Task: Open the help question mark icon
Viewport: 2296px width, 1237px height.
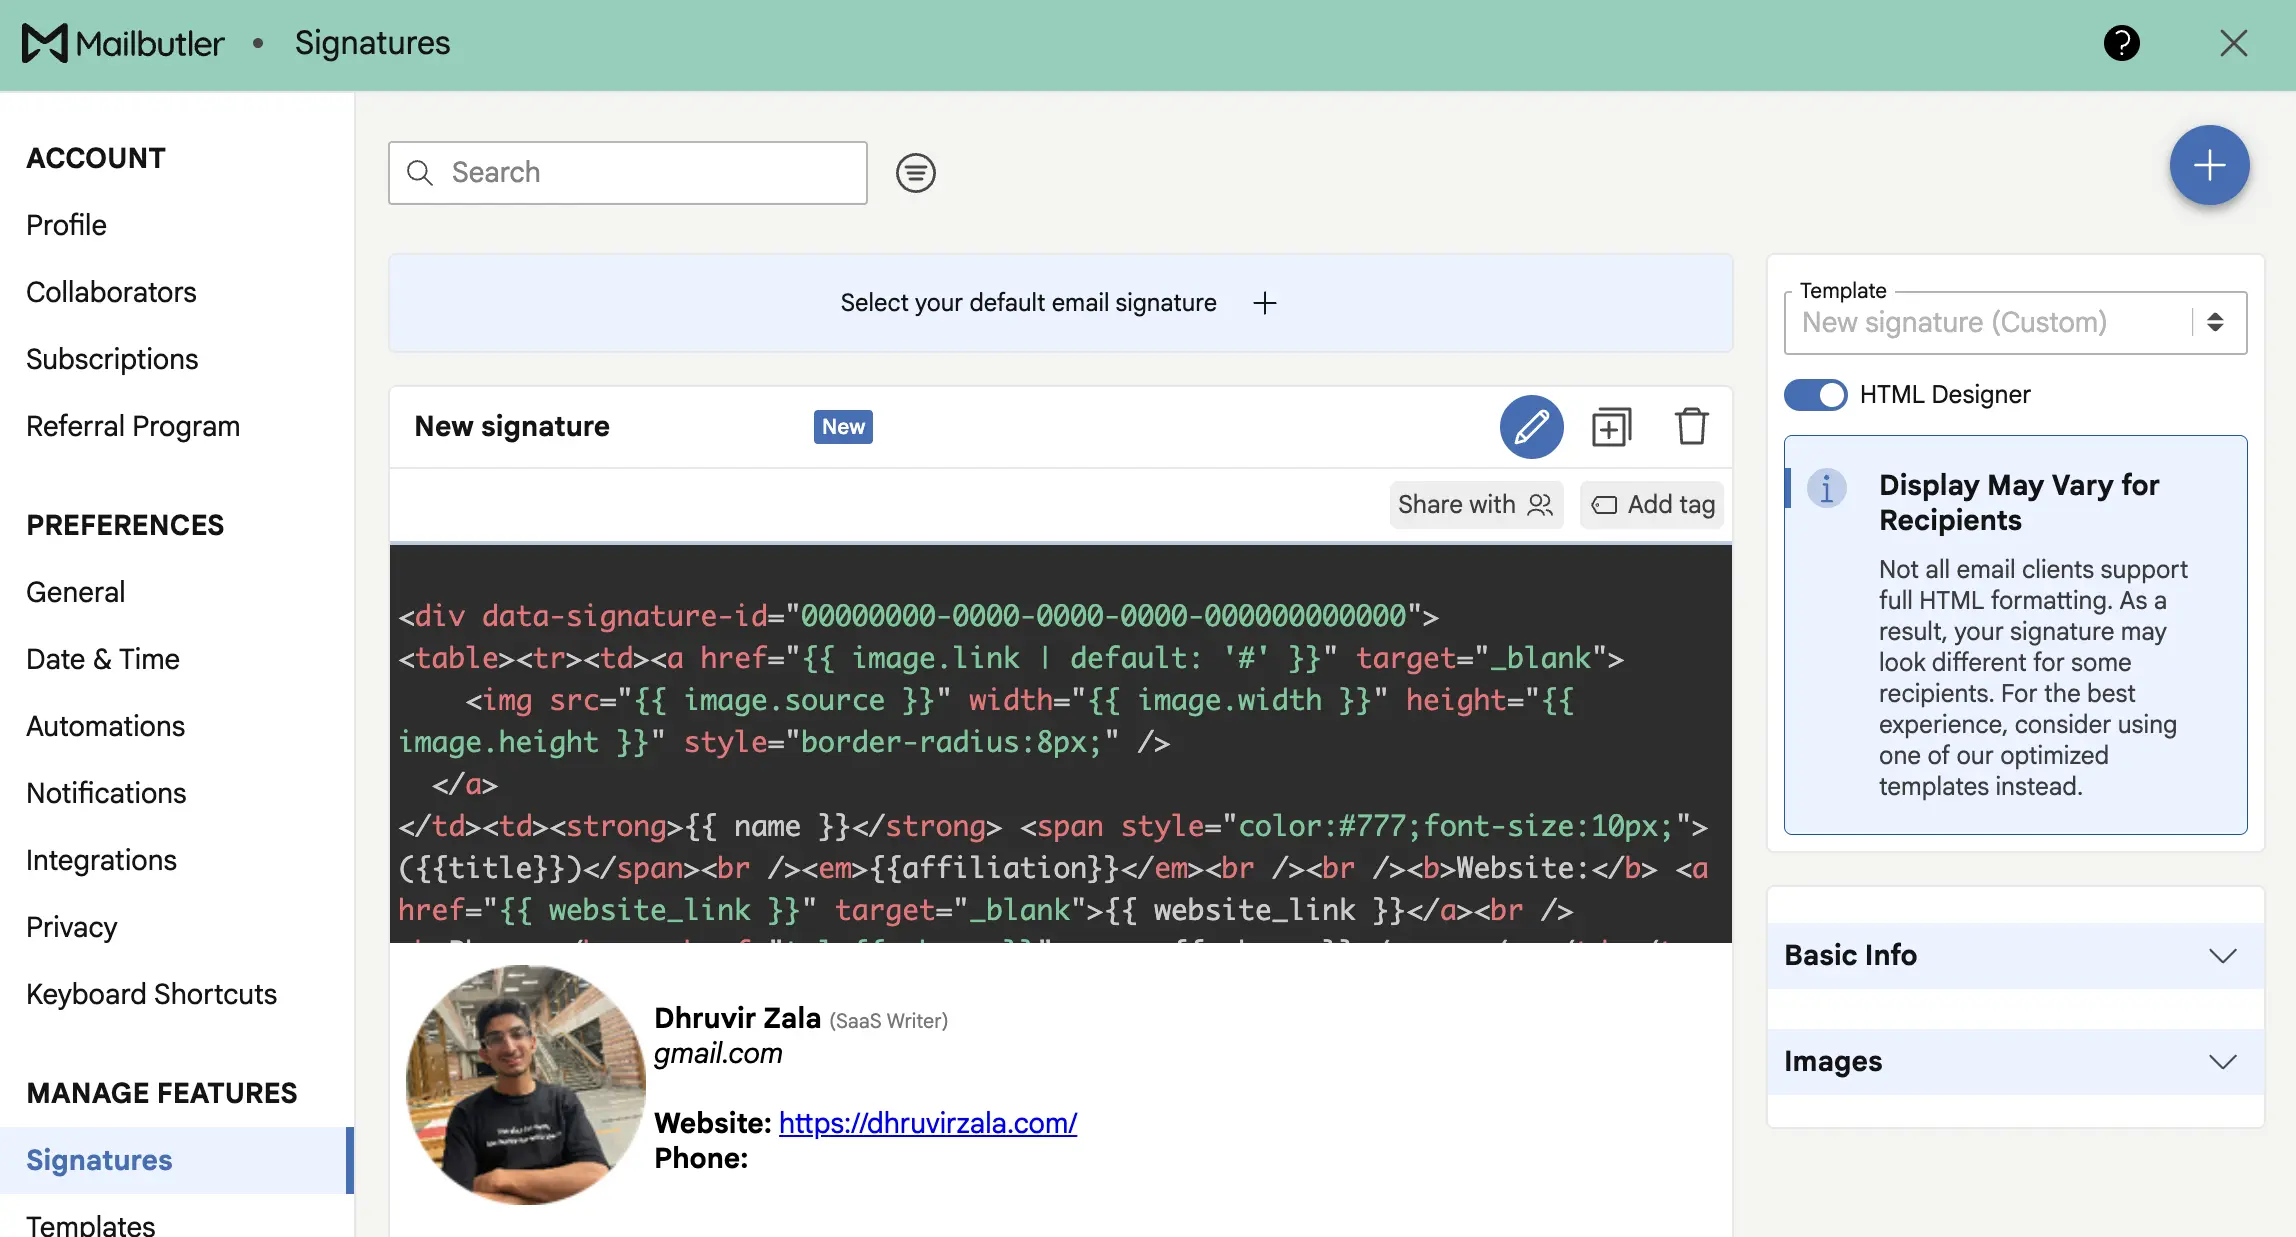Action: click(2121, 43)
